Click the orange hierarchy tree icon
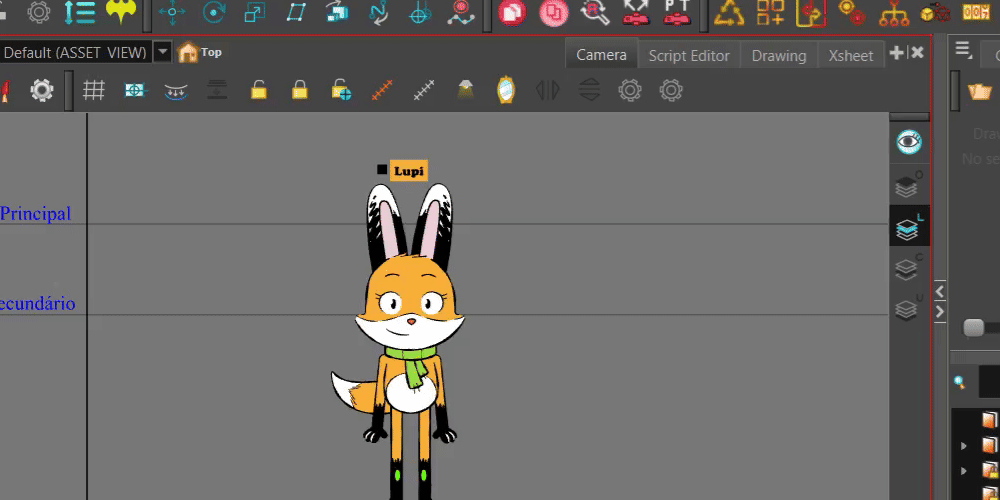This screenshot has height=500, width=1000. point(893,13)
